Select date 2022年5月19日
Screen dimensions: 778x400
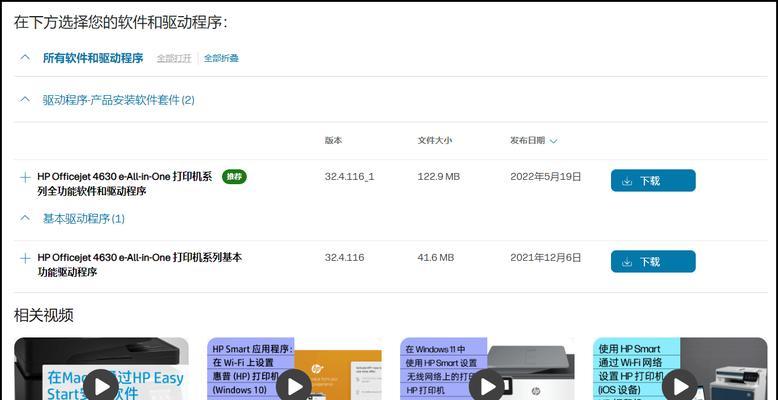(546, 177)
